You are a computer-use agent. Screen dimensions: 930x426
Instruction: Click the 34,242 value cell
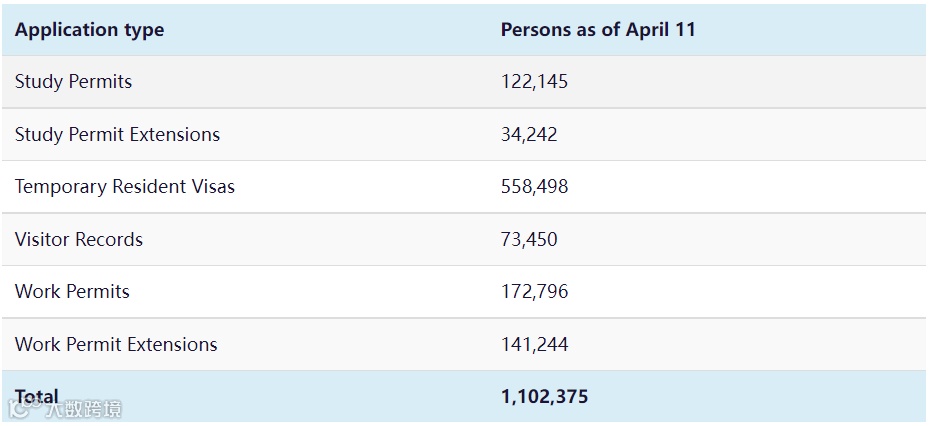pos(529,135)
